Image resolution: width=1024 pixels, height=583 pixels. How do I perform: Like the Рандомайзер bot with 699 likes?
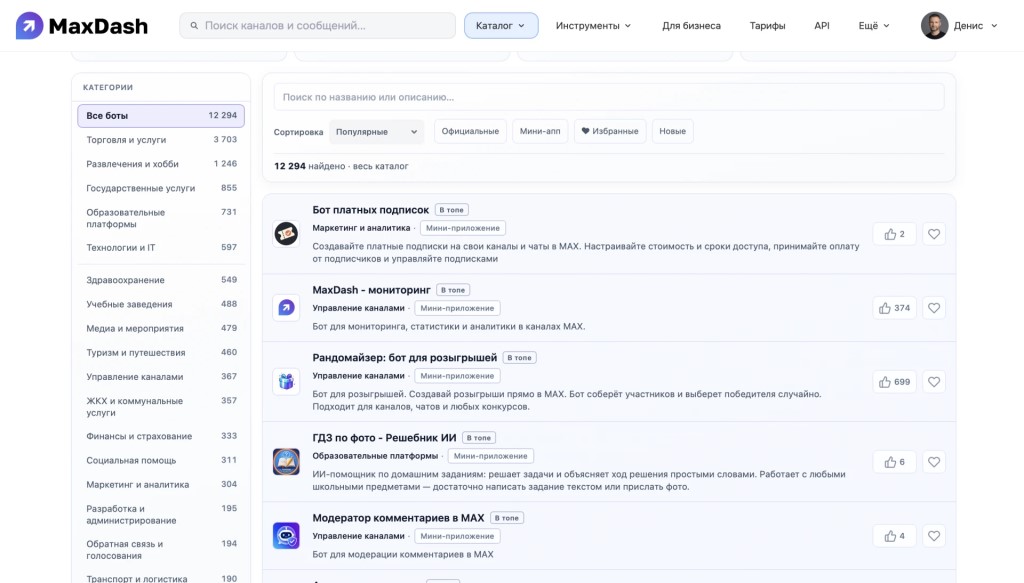point(895,382)
